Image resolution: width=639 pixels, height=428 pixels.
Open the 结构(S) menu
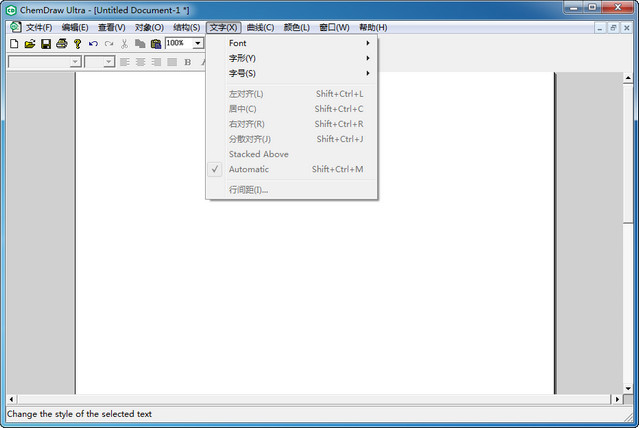click(186, 27)
